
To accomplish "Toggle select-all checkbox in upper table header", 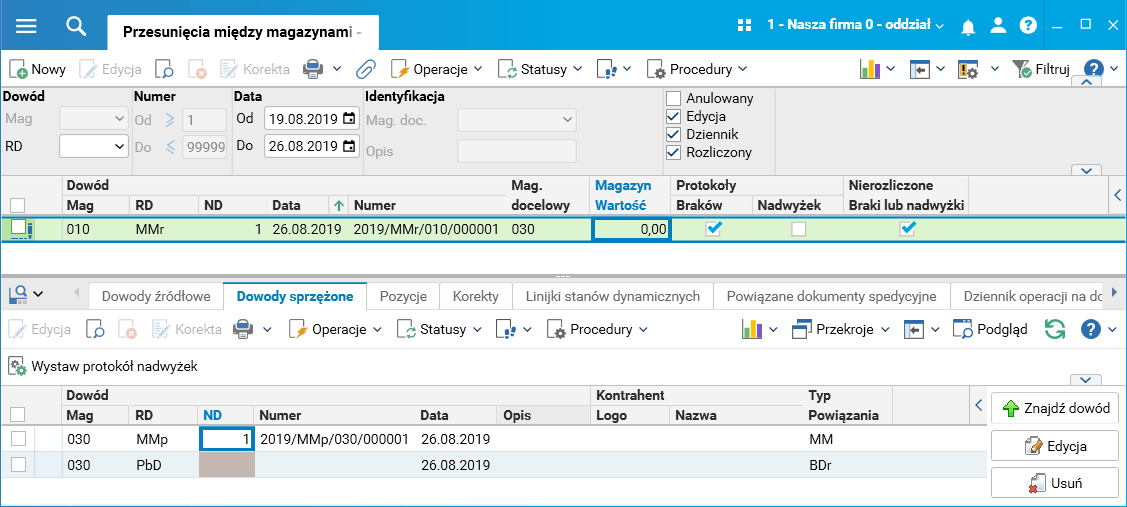I will tap(17, 205).
